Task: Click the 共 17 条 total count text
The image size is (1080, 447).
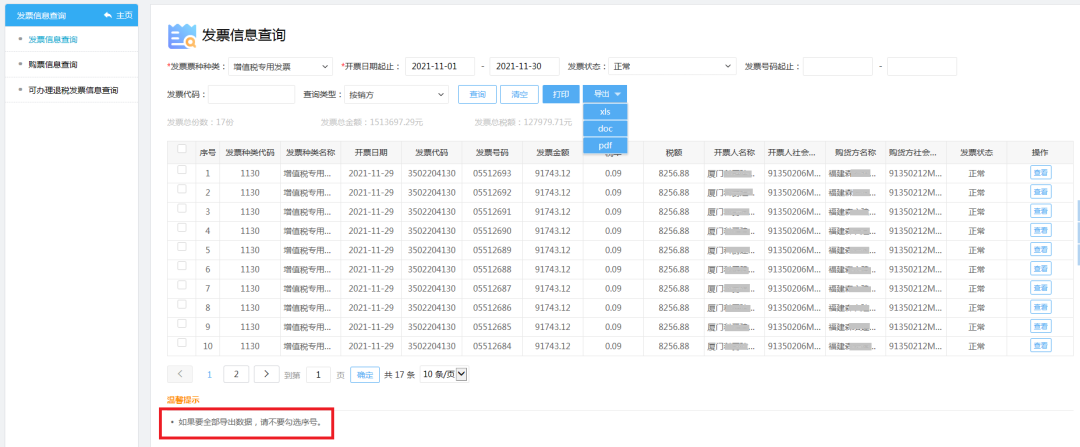Action: [399, 375]
